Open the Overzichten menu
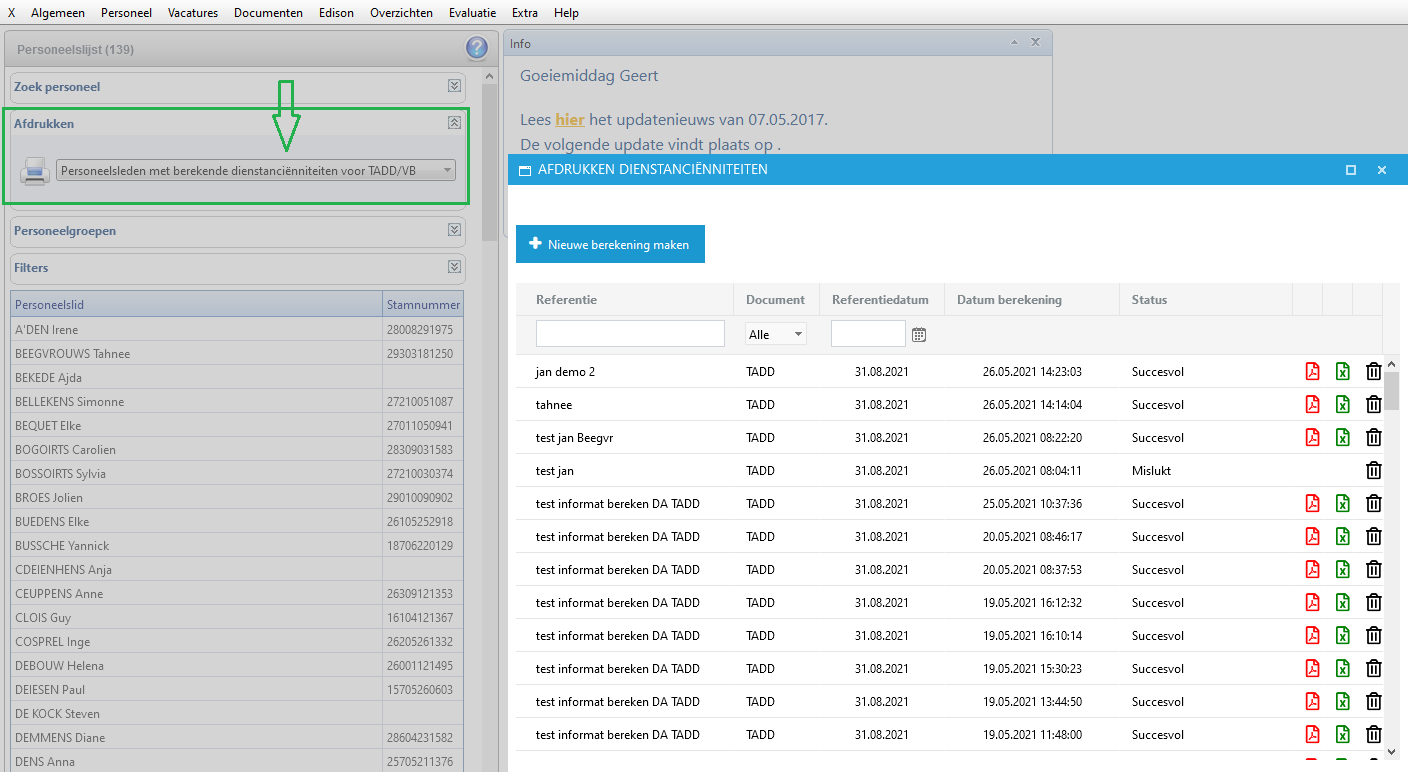This screenshot has width=1408, height=772. pos(402,13)
